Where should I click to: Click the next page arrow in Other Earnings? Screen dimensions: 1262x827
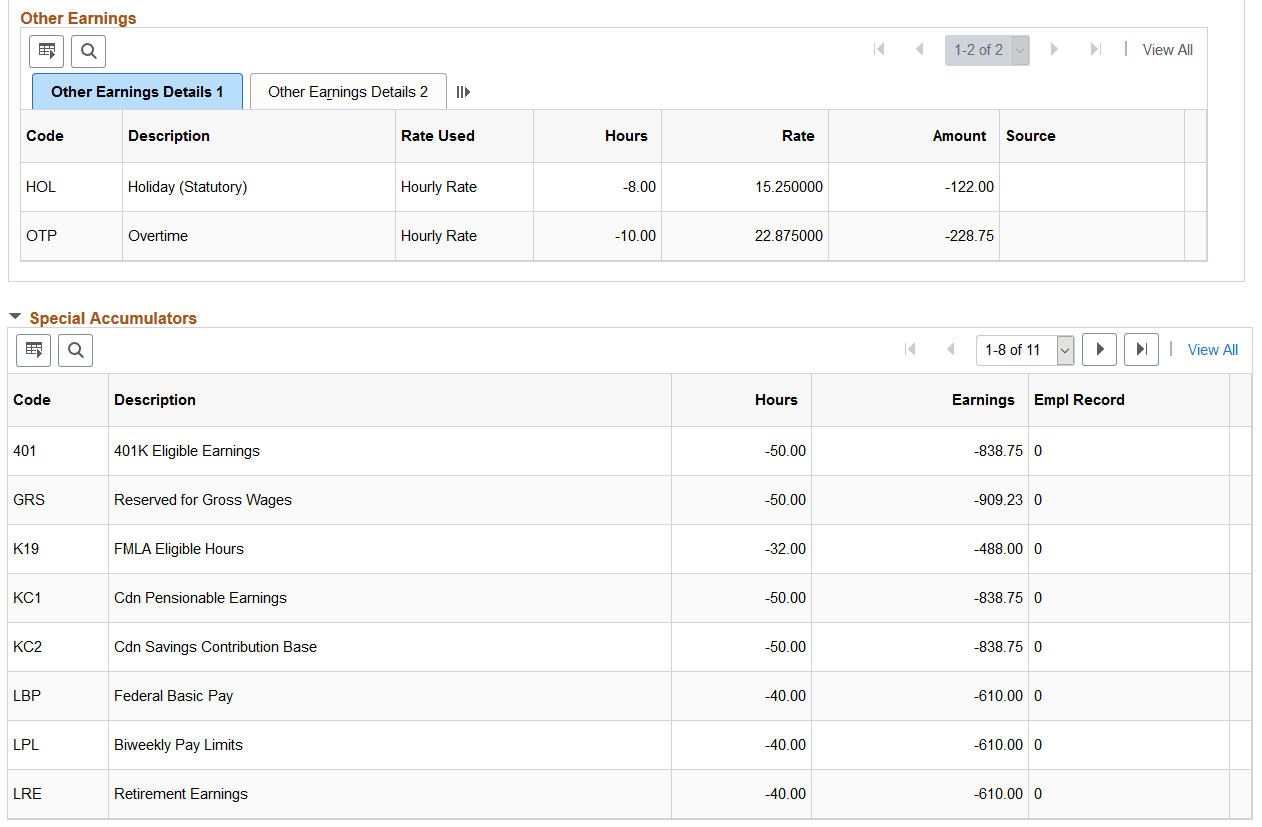tap(1055, 48)
